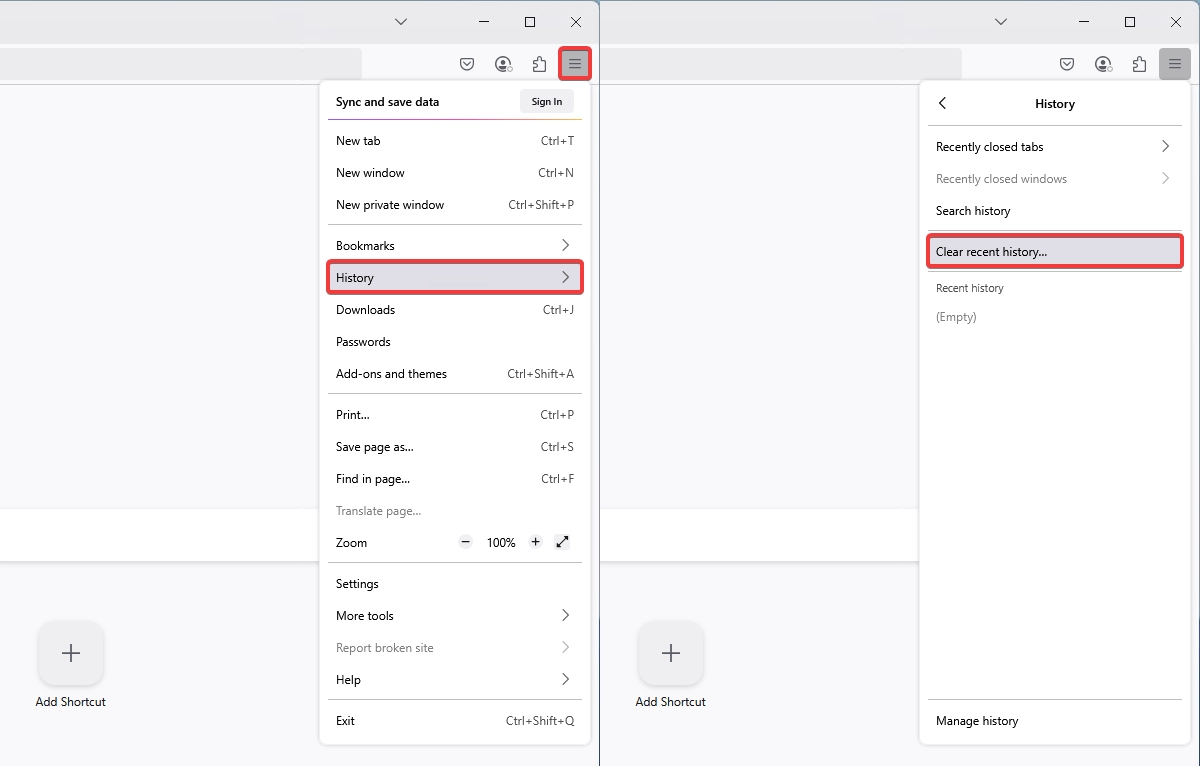This screenshot has width=1200, height=766.
Task: Open Extensions puzzle icon in left window
Action: coord(539,64)
